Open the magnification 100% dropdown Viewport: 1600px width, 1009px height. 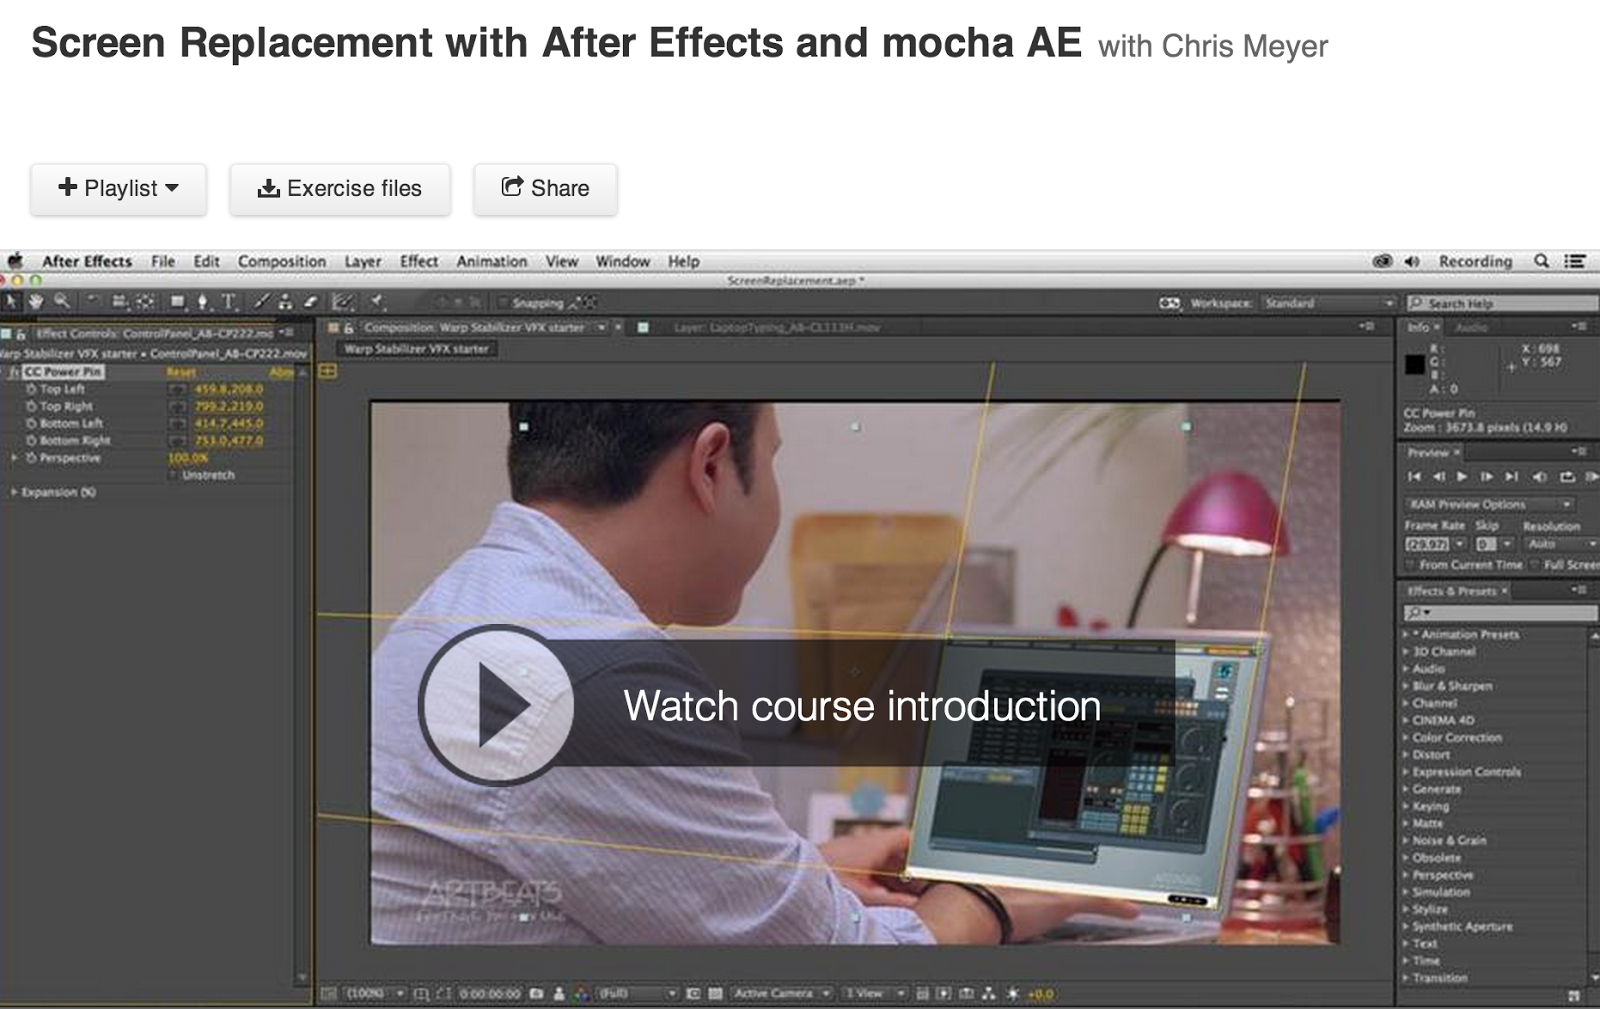[374, 993]
